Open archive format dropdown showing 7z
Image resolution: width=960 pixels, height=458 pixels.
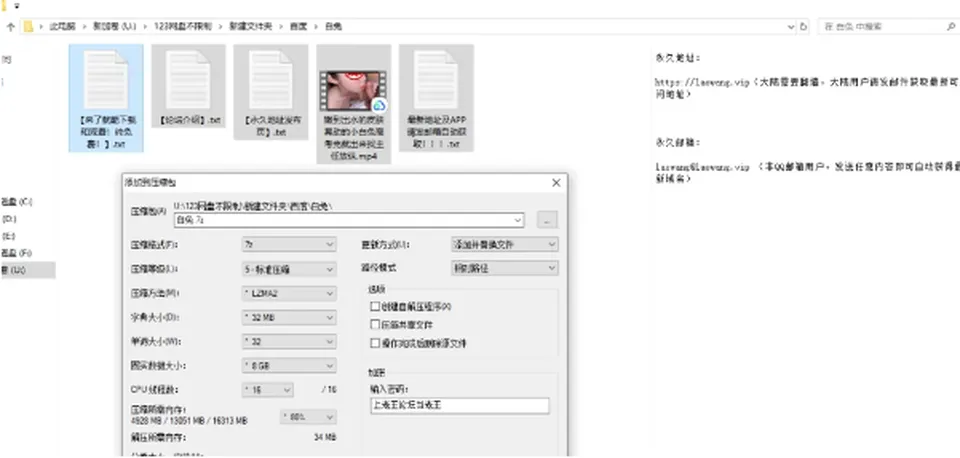289,244
